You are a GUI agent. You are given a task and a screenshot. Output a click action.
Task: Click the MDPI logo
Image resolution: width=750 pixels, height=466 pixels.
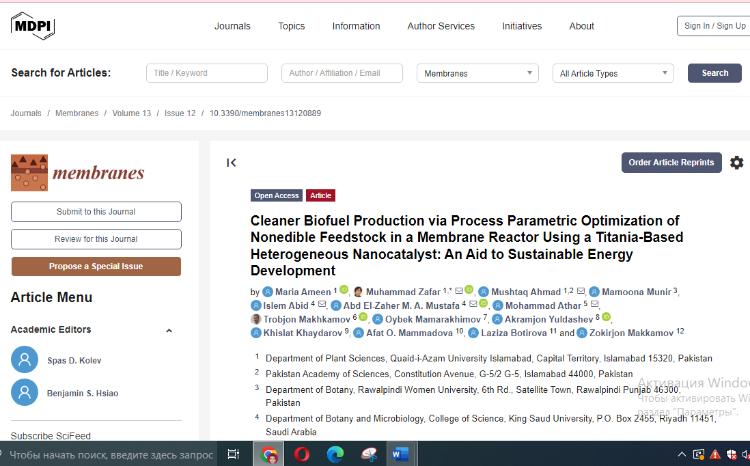[34, 25]
